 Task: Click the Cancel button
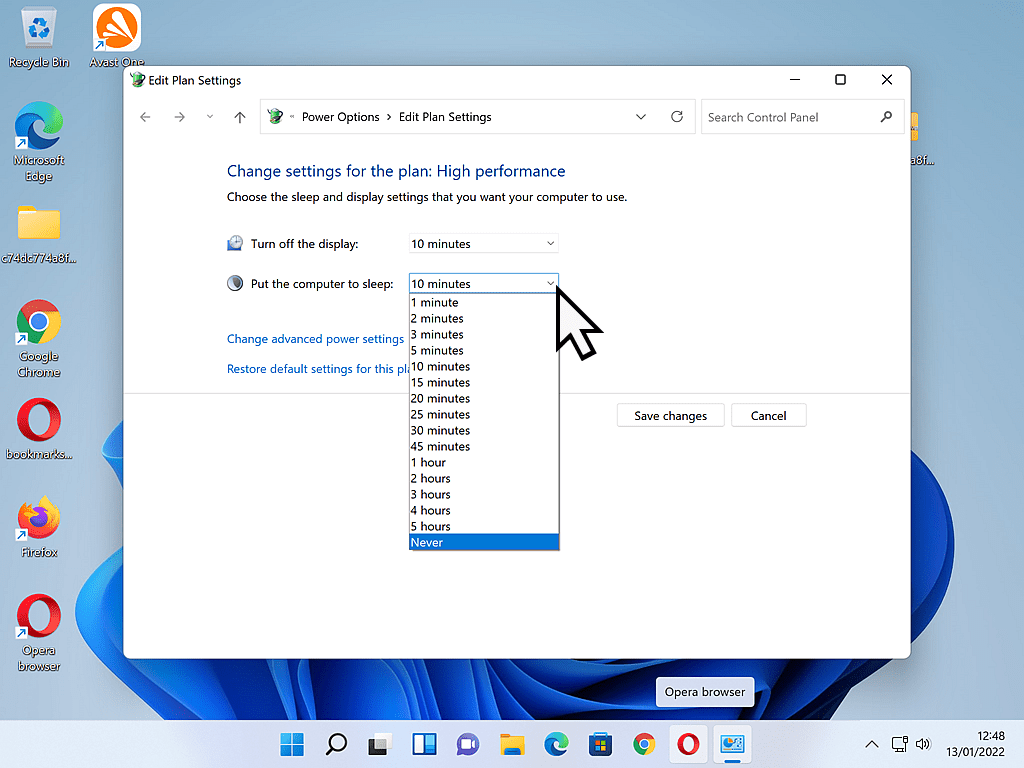(x=768, y=416)
